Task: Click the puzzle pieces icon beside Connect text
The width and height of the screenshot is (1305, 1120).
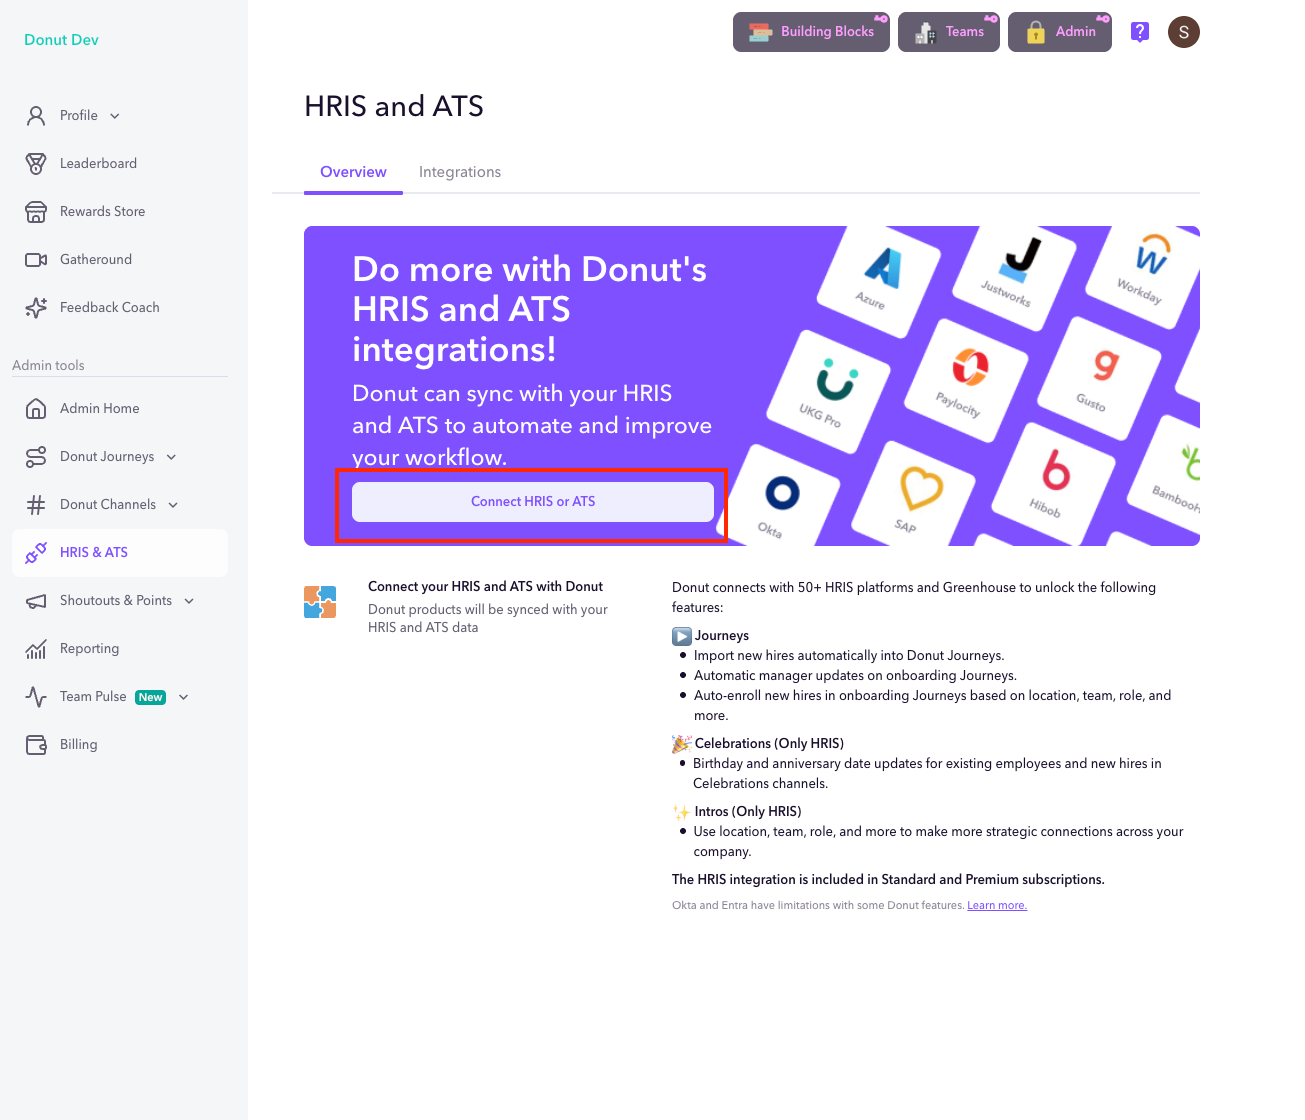Action: click(x=320, y=602)
